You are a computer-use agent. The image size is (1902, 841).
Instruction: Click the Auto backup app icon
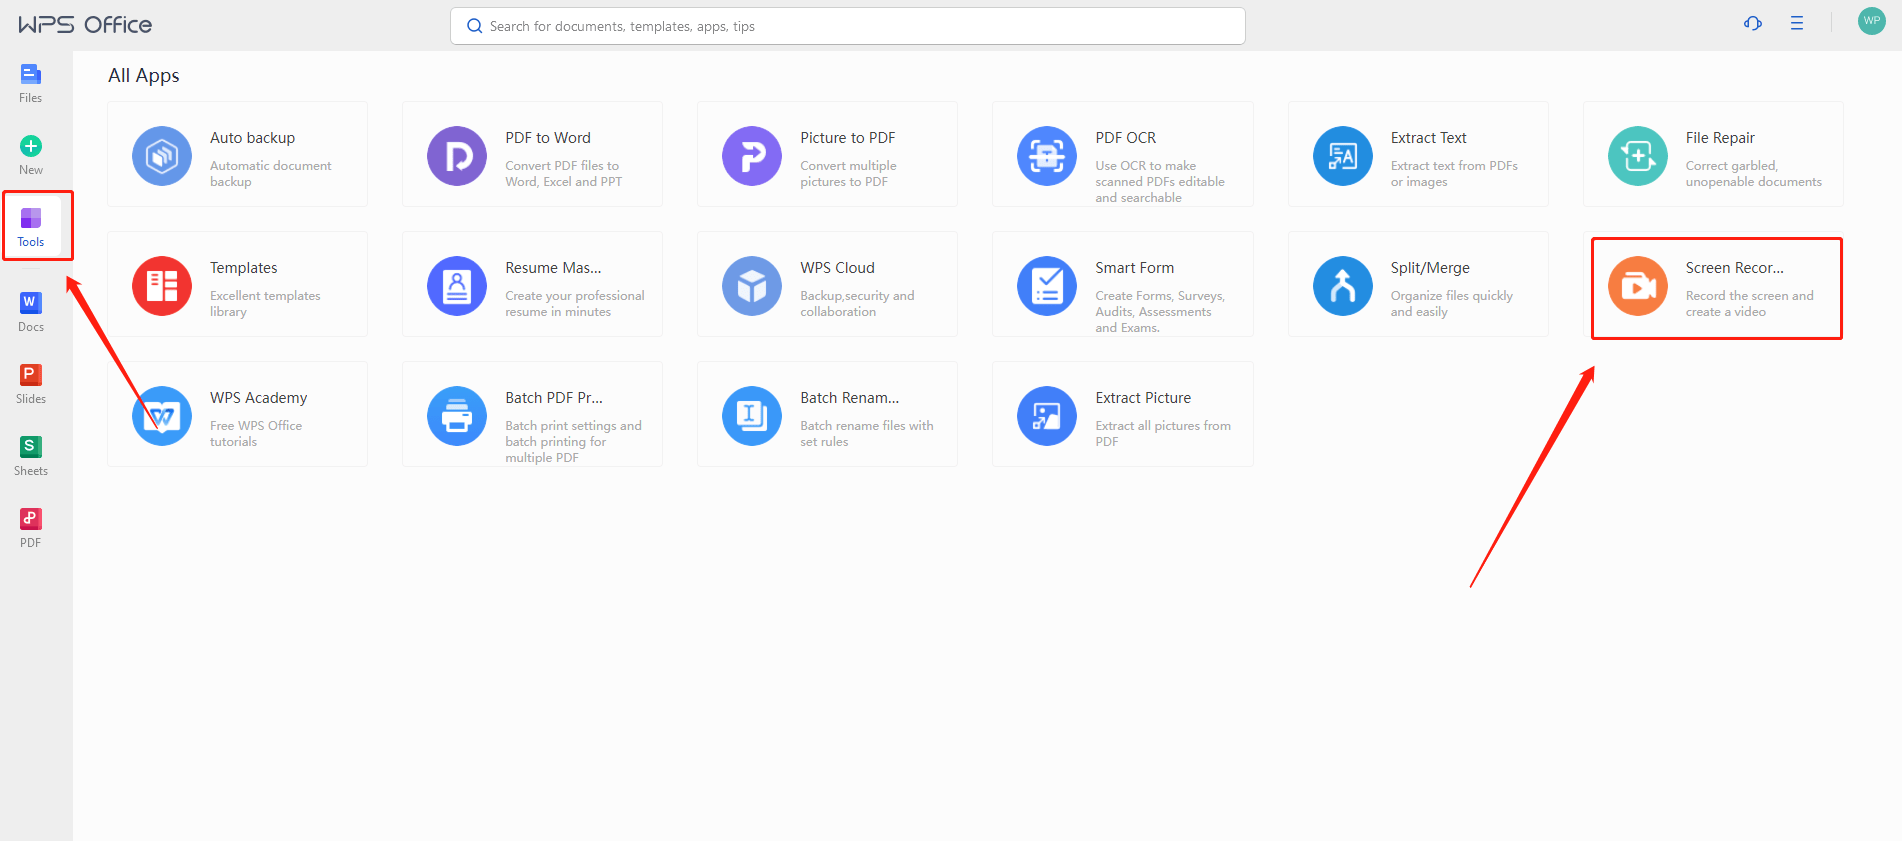[x=162, y=156]
